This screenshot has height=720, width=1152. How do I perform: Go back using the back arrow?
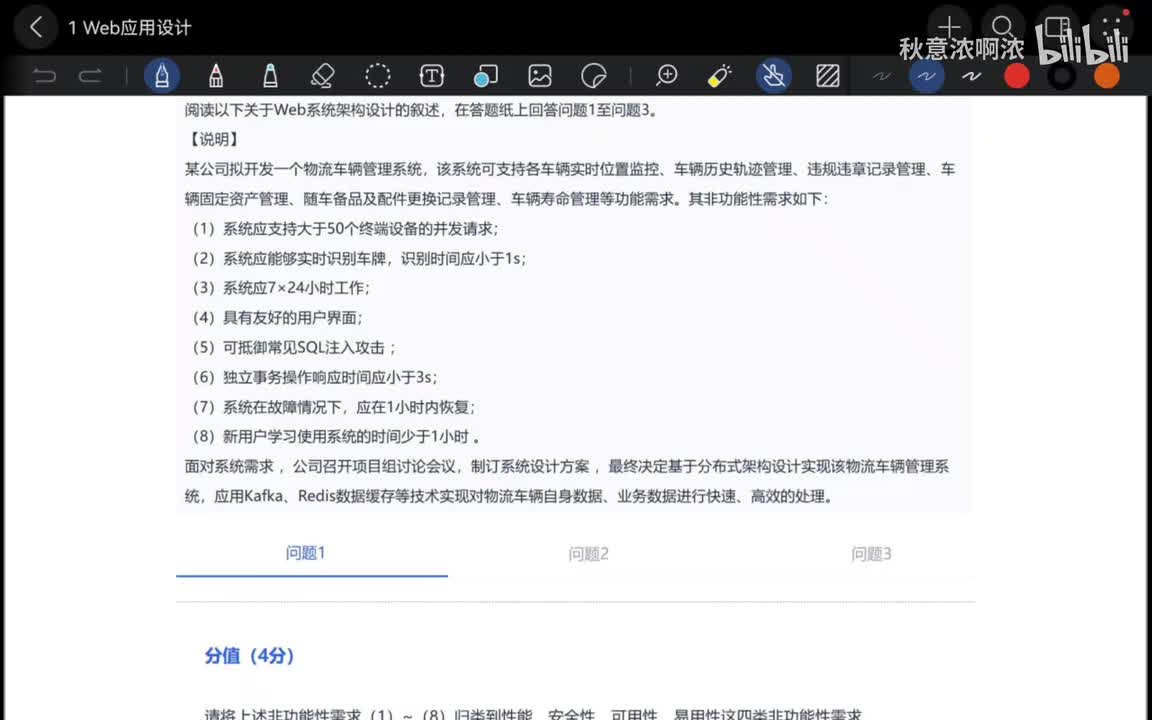tap(35, 28)
